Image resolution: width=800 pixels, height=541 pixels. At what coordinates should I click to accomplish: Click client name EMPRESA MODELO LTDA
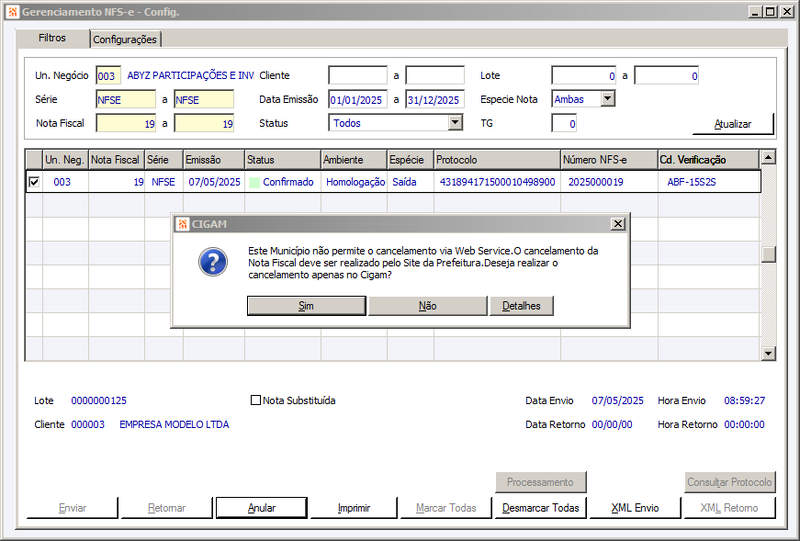174,425
